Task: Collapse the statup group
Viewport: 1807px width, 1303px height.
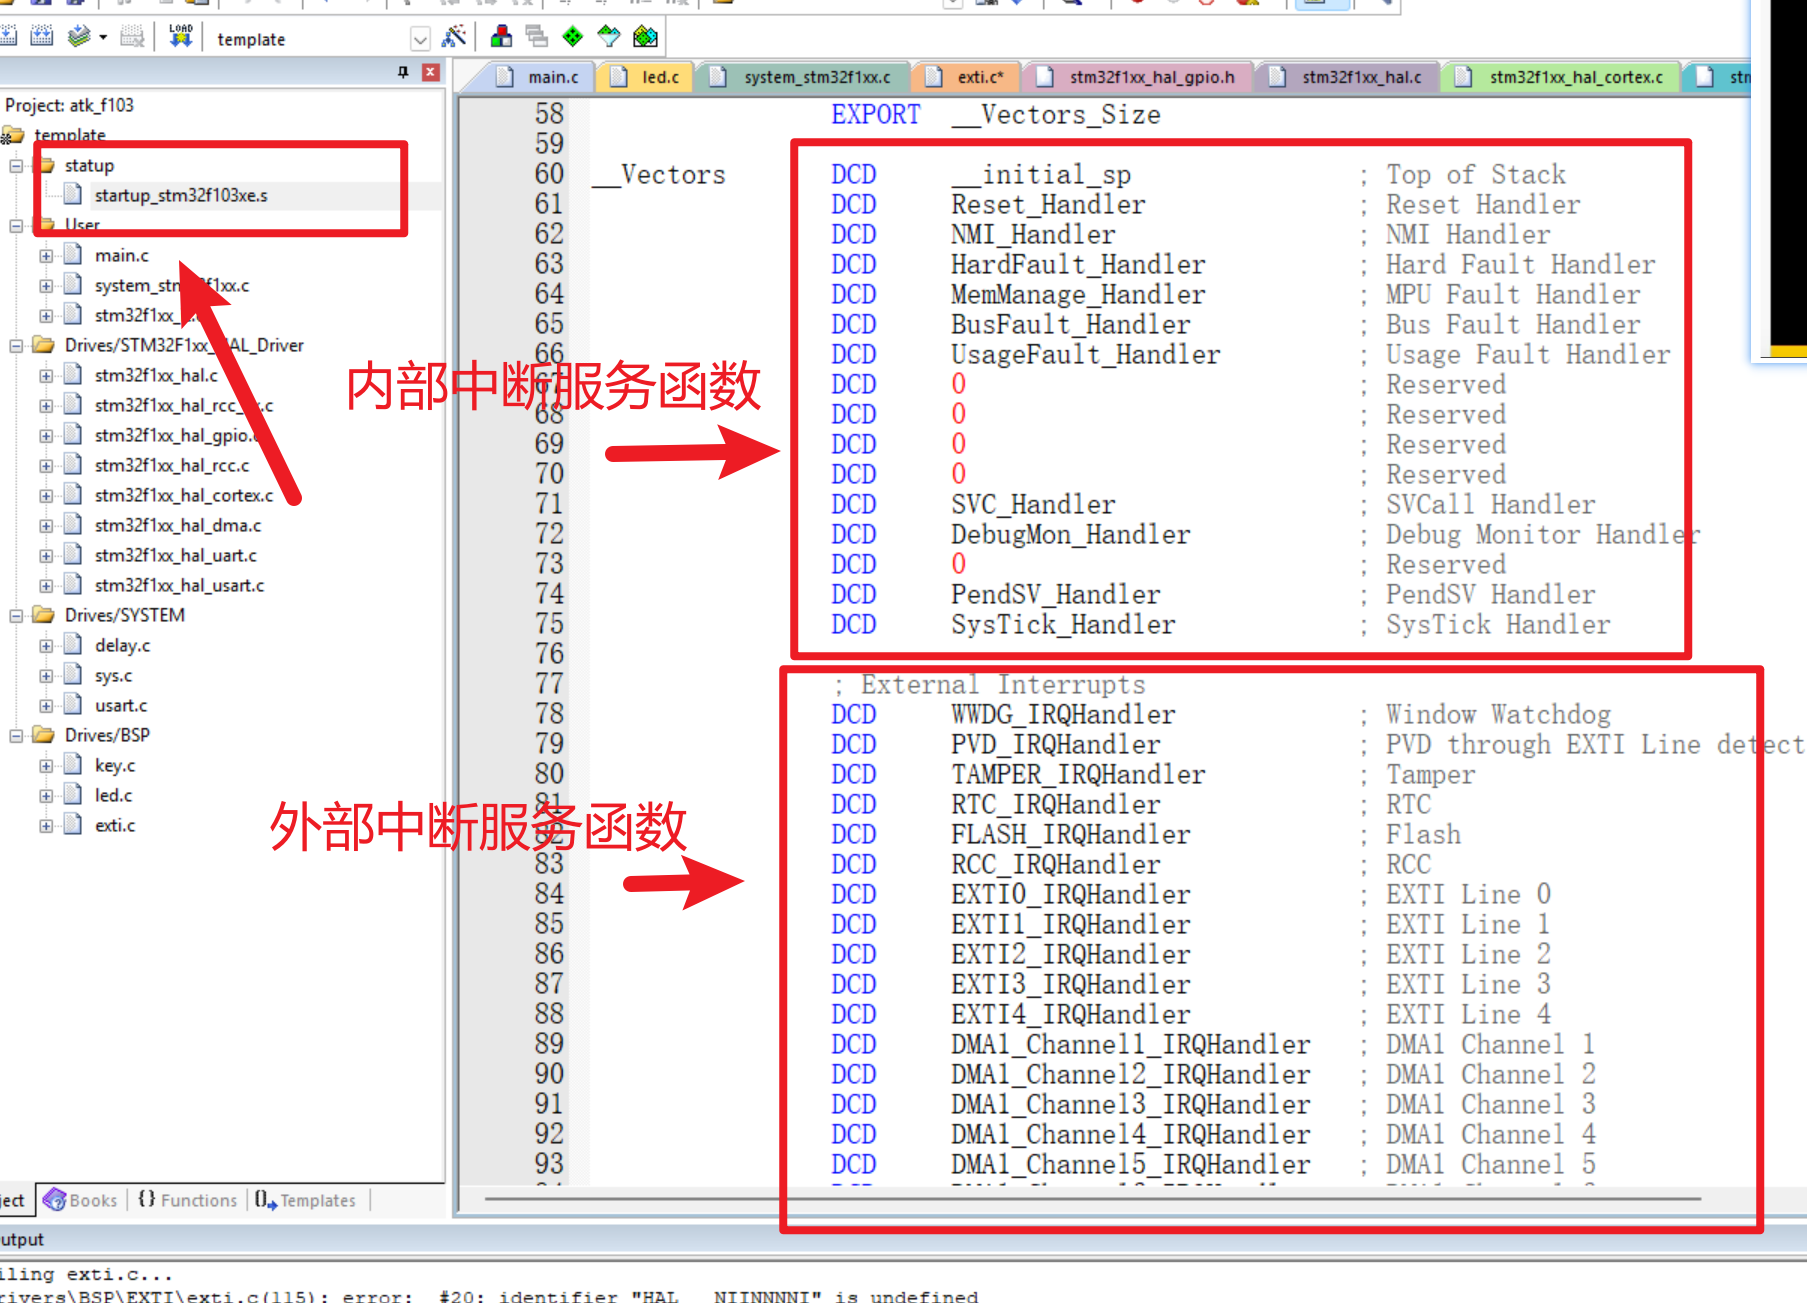Action: click(x=16, y=166)
